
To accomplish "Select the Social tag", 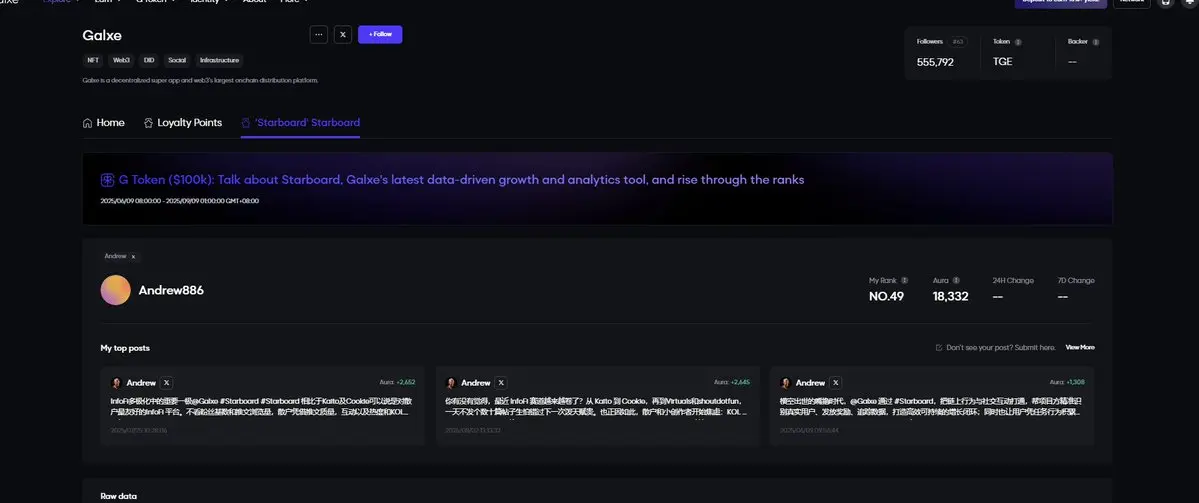I will pos(177,60).
